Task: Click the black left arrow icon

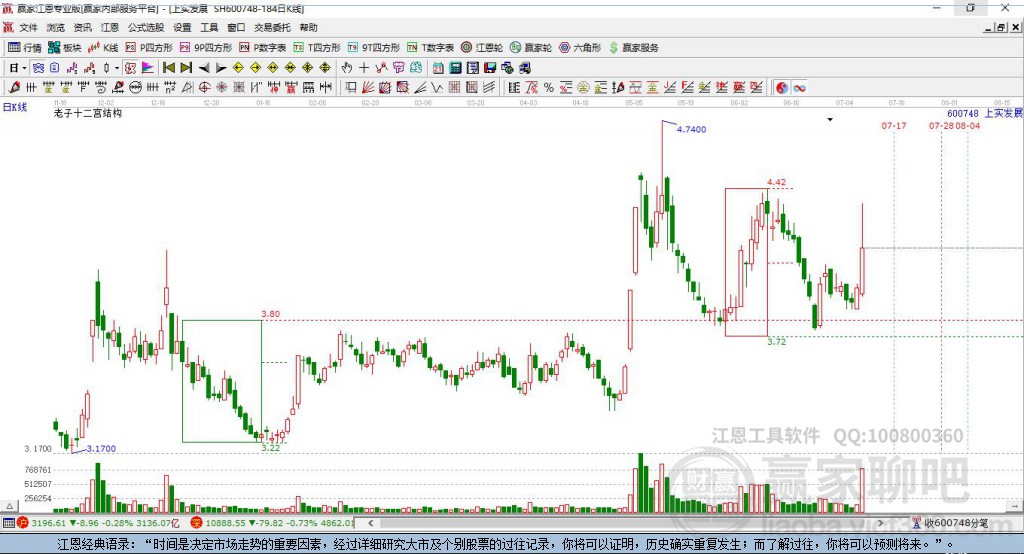Action: (x=204, y=68)
